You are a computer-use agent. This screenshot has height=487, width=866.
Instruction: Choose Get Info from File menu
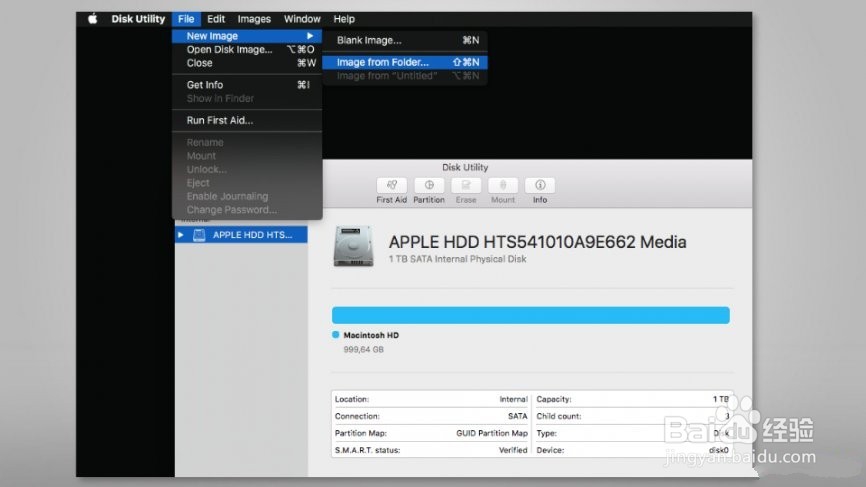(x=247, y=85)
